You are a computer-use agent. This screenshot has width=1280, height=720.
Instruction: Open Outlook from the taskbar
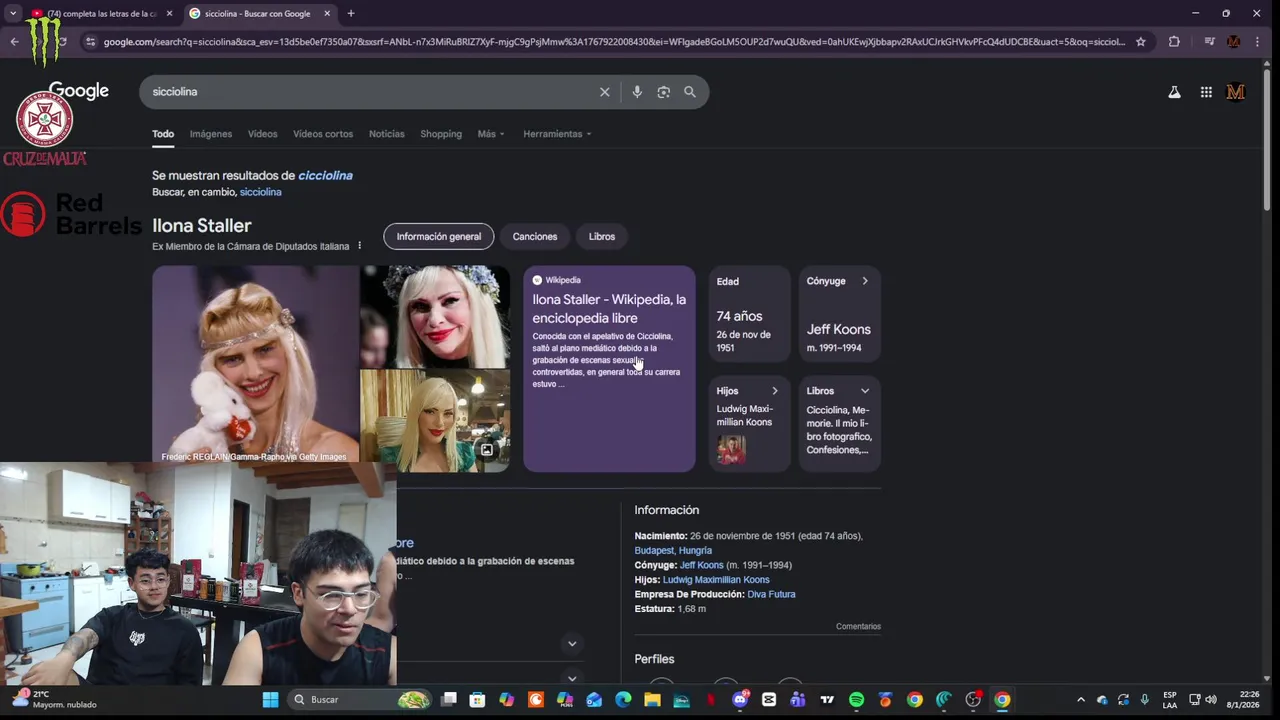point(594,700)
